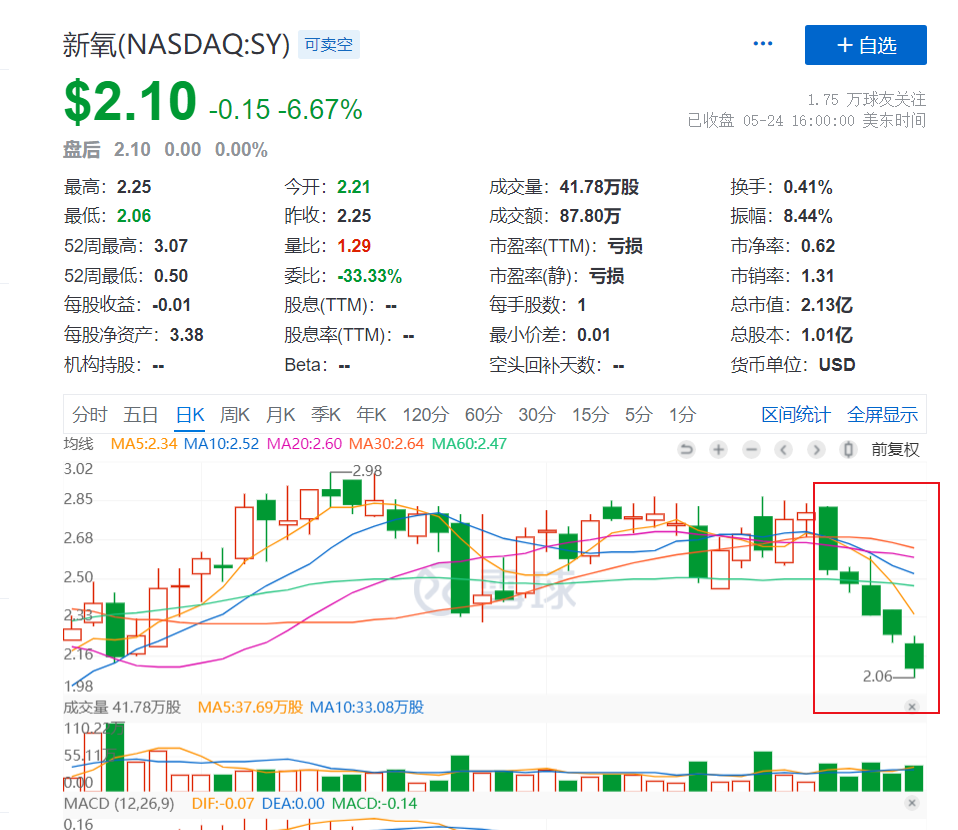The width and height of the screenshot is (958, 830).
Task: Click the 2.98 high marker on chart
Action: coord(367,471)
